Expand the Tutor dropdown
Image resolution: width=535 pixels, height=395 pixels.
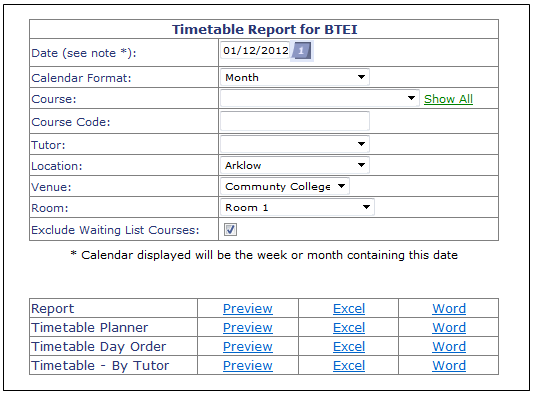(295, 144)
